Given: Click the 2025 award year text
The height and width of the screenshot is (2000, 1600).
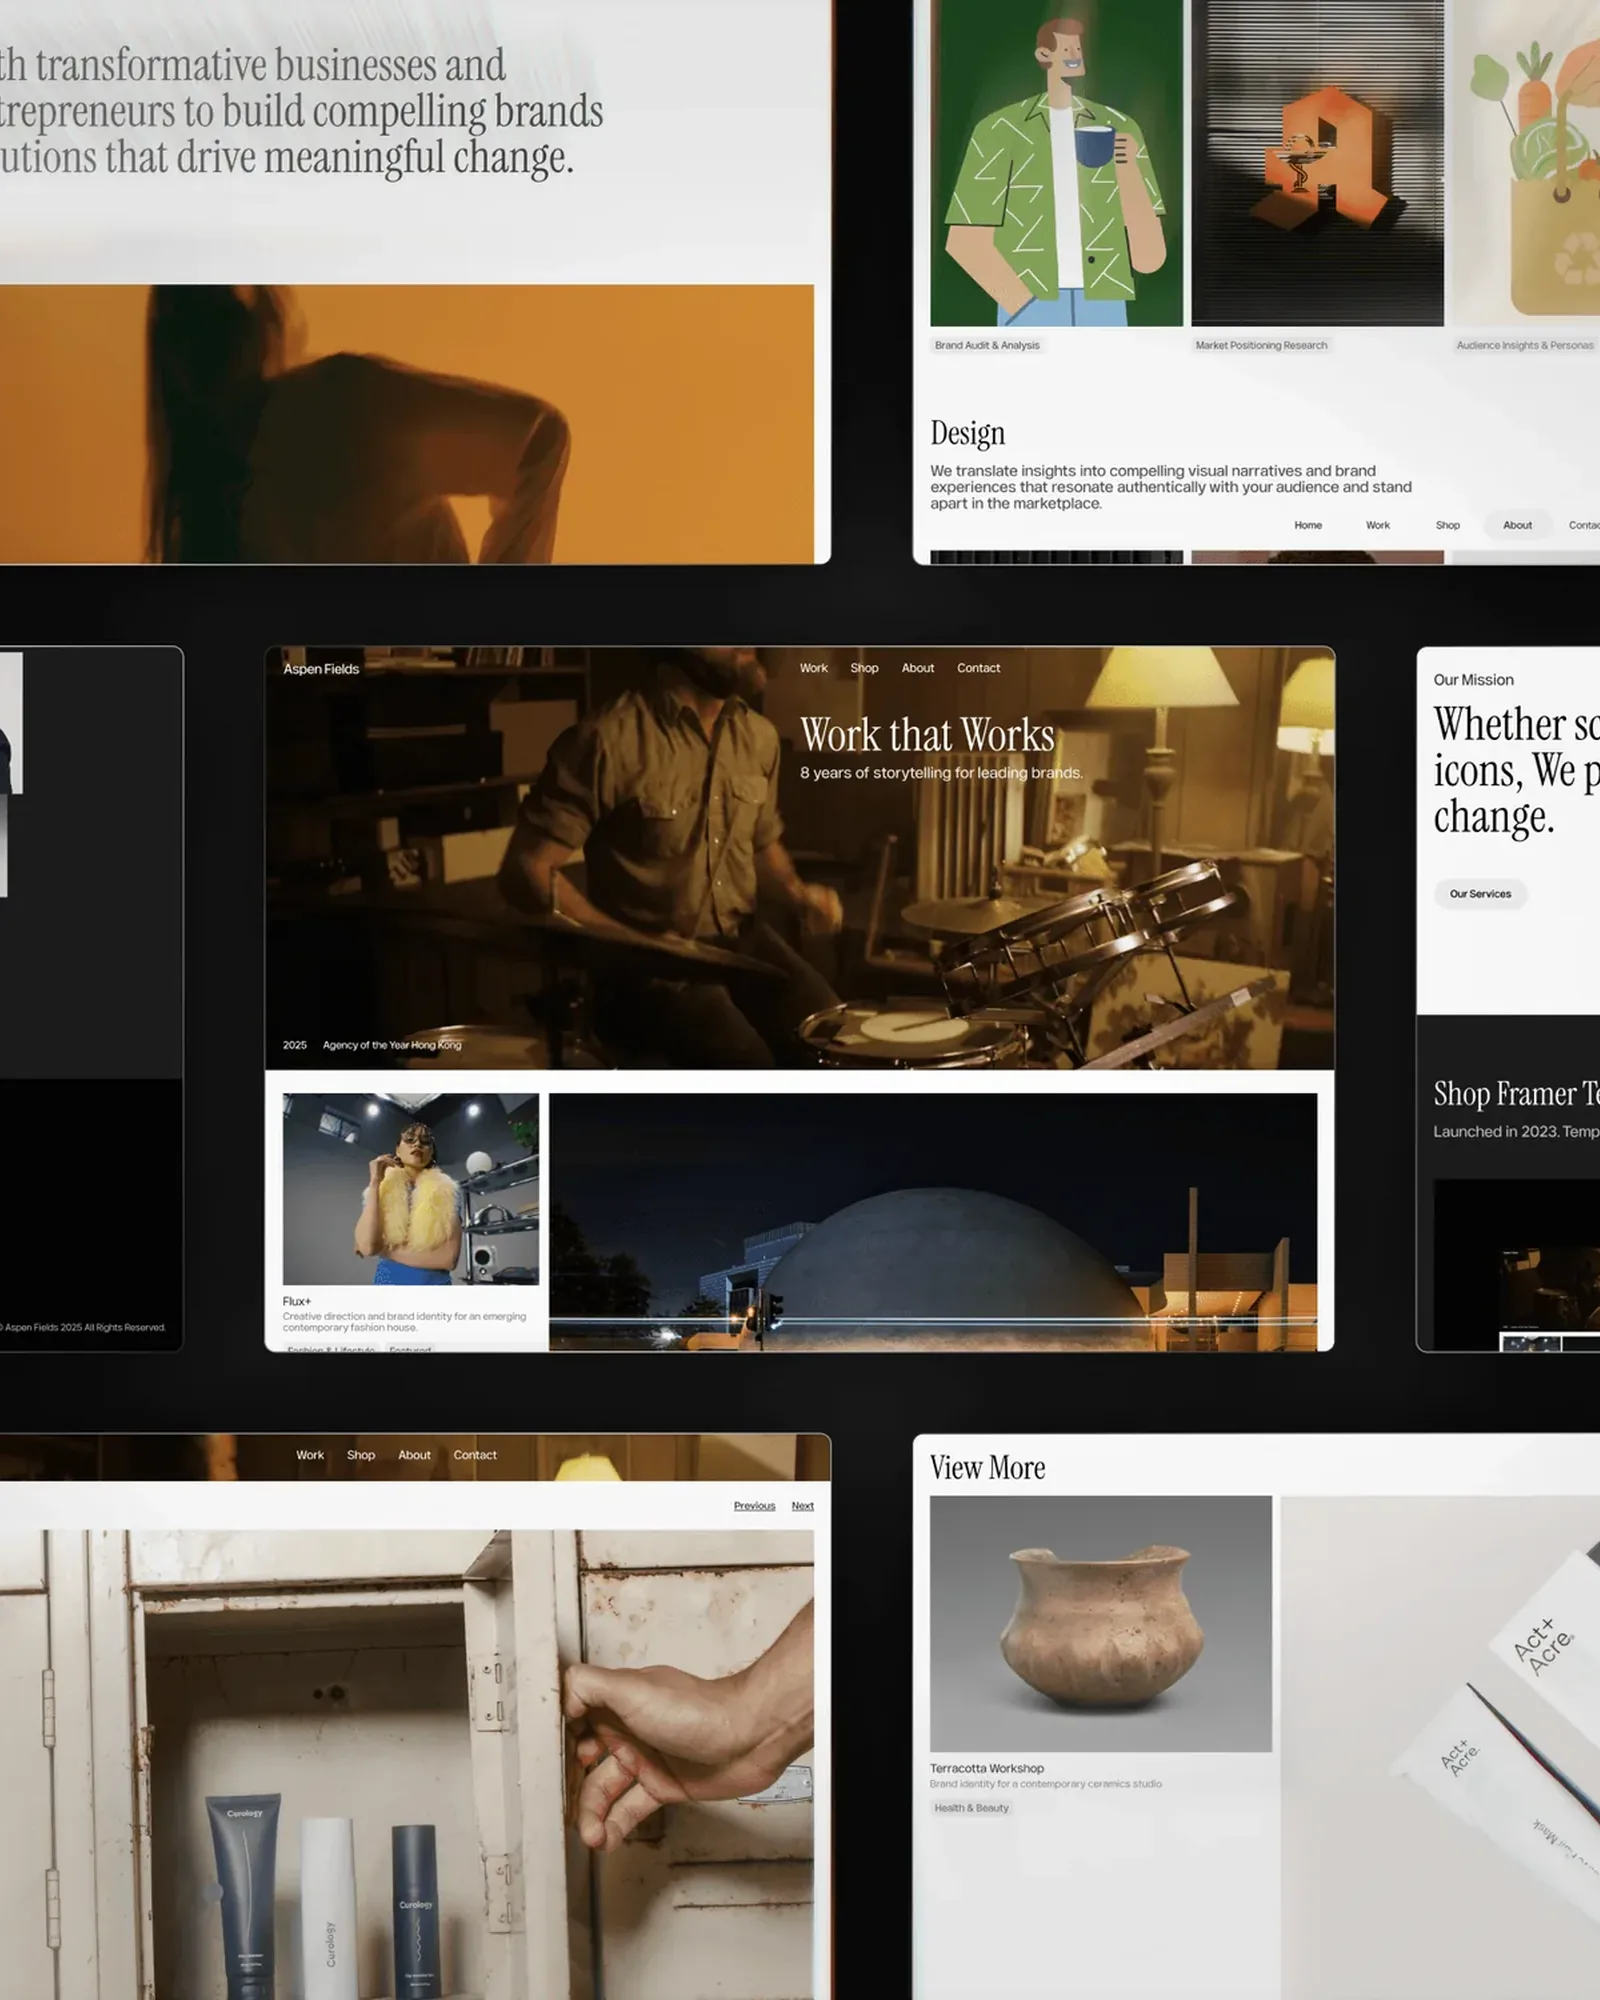Looking at the screenshot, I should pyautogui.click(x=295, y=1045).
